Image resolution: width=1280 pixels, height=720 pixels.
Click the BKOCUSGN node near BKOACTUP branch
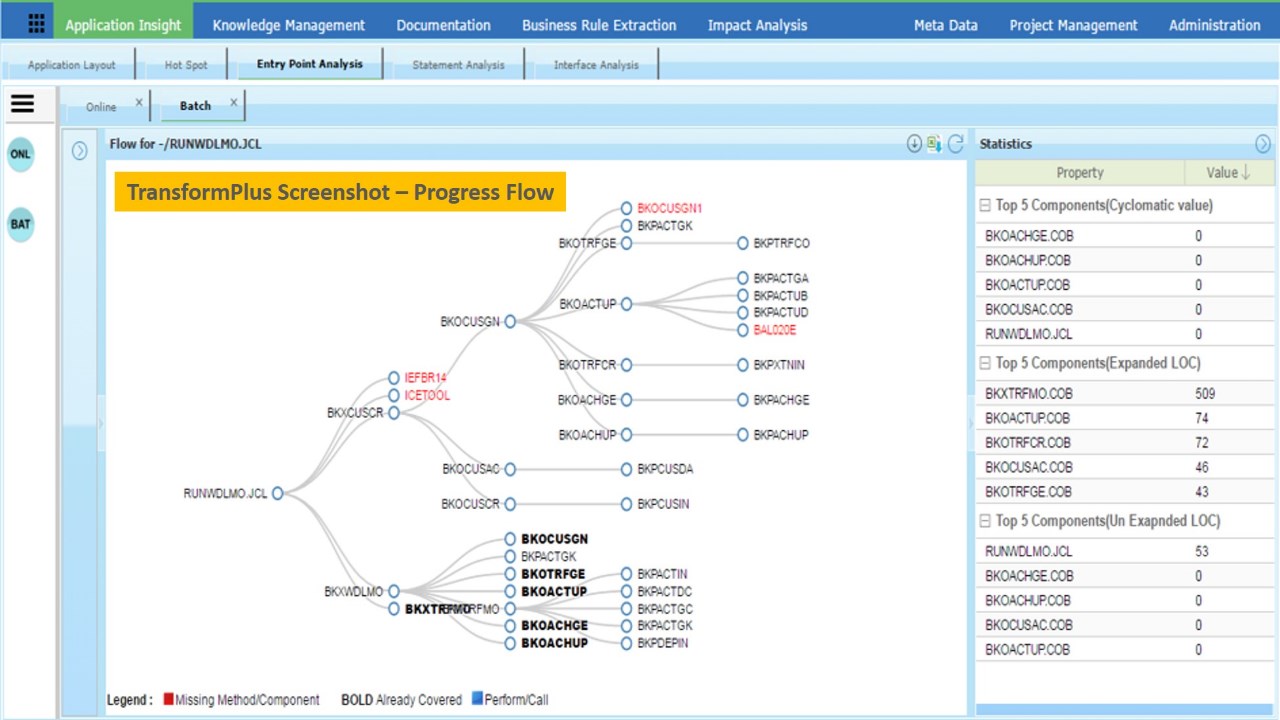pos(510,322)
